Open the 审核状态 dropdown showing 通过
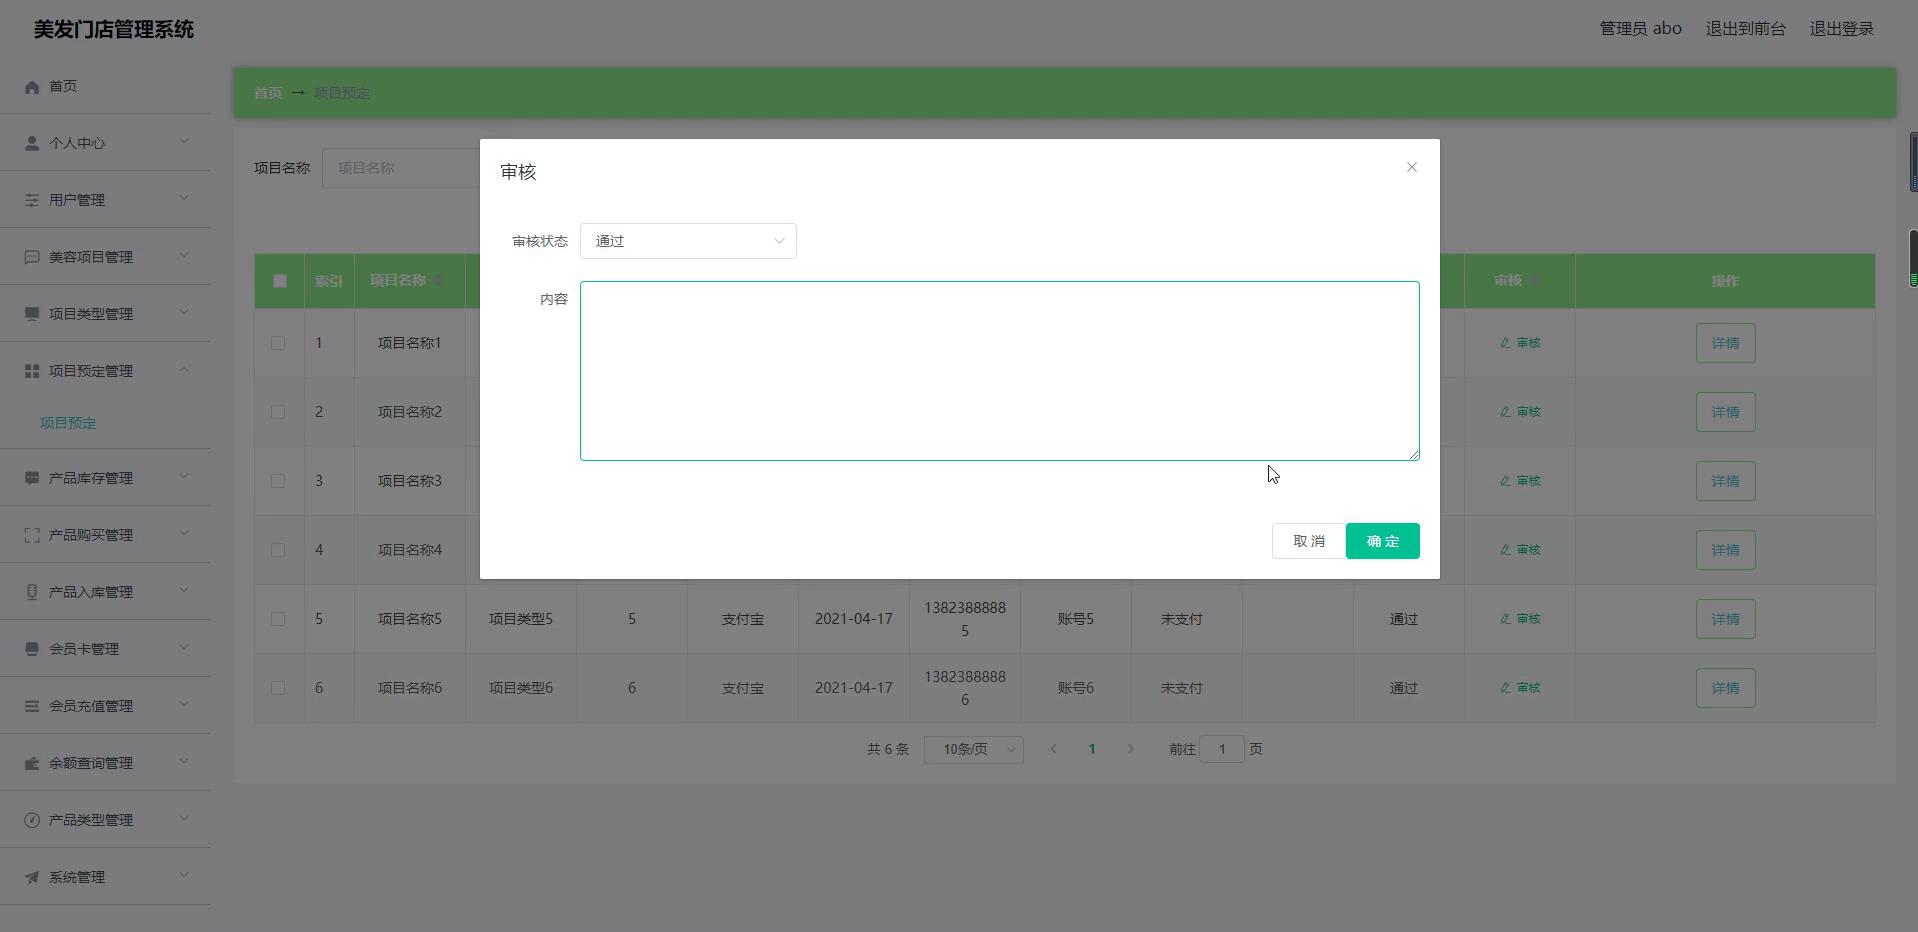Viewport: 1918px width, 932px height. pos(688,241)
